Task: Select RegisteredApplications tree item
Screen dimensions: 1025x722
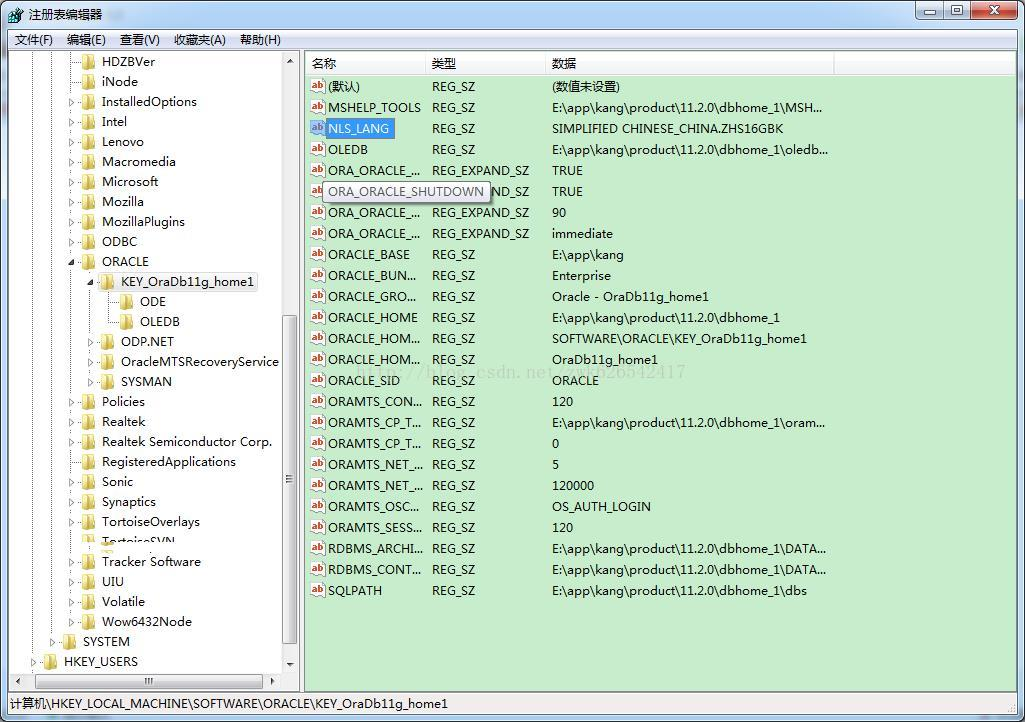Action: [x=169, y=462]
